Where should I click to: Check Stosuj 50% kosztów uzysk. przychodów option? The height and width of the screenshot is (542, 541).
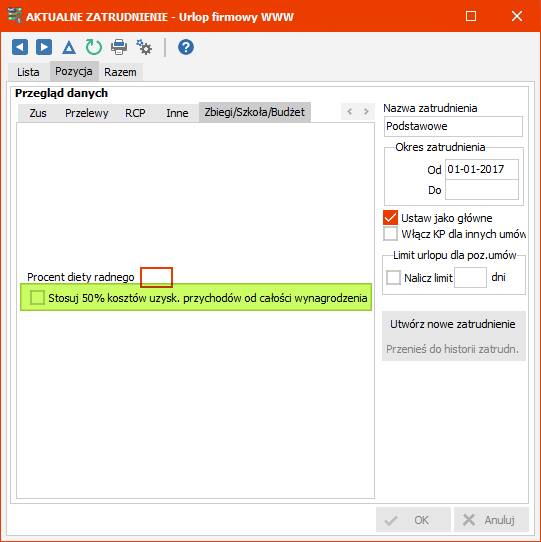coord(37,298)
